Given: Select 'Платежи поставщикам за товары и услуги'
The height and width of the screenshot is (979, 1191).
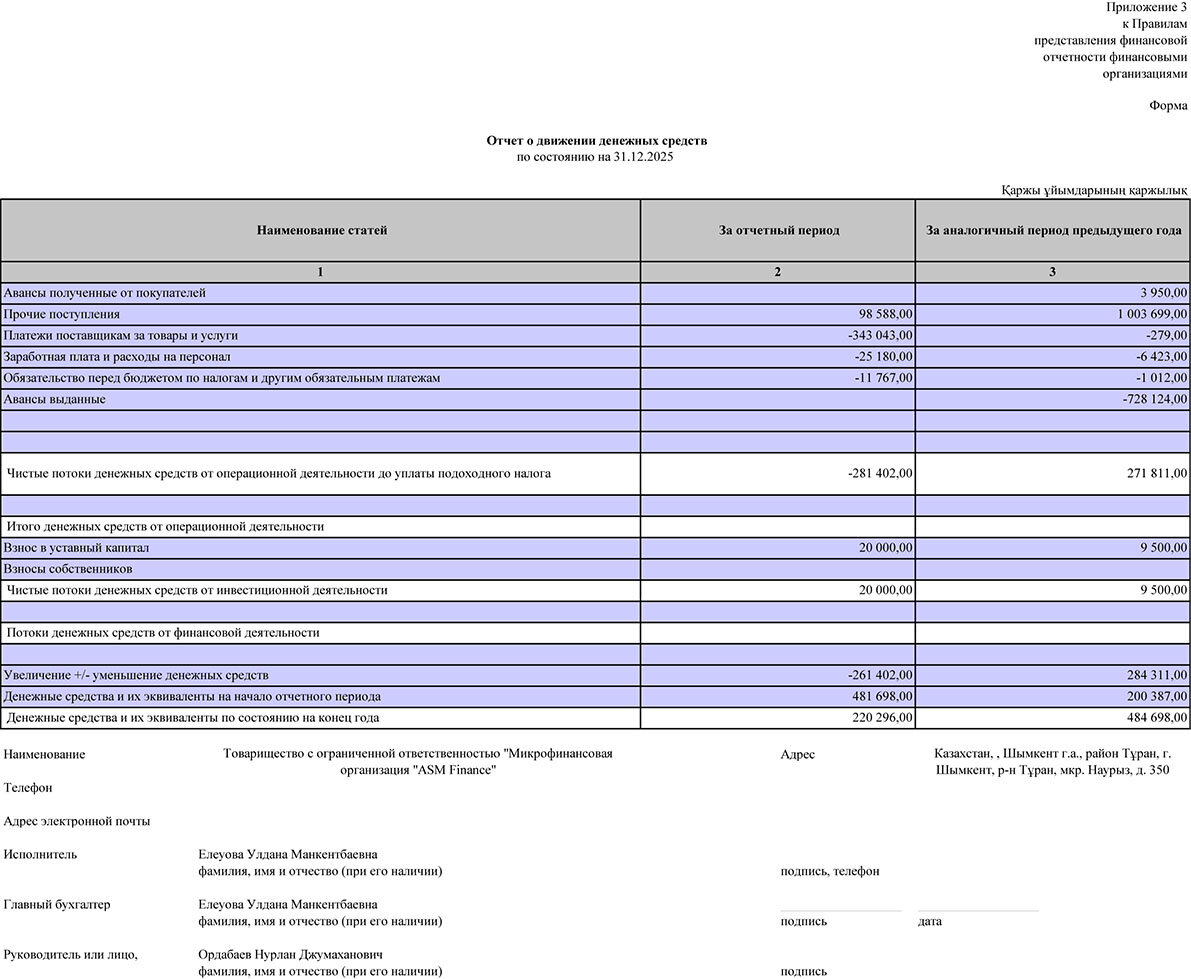Looking at the screenshot, I should click(x=121, y=336).
